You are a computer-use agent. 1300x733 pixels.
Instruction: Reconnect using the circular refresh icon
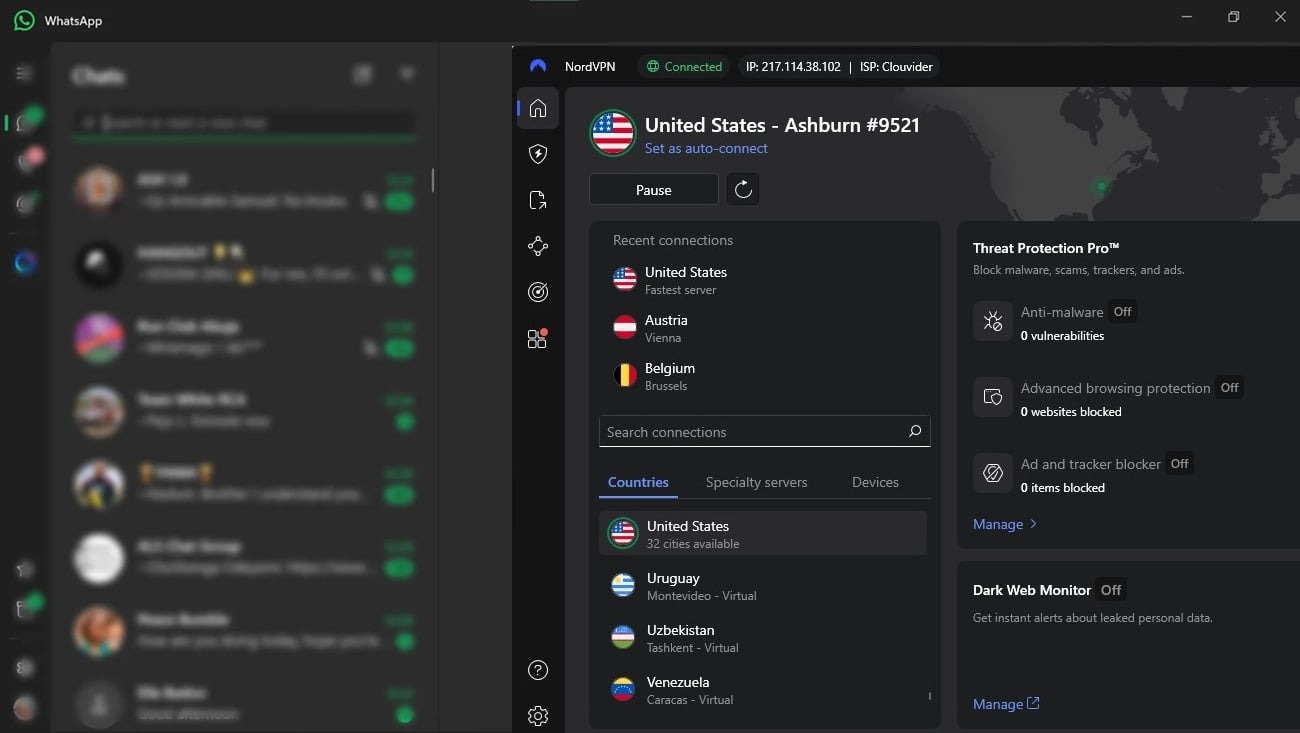[743, 189]
